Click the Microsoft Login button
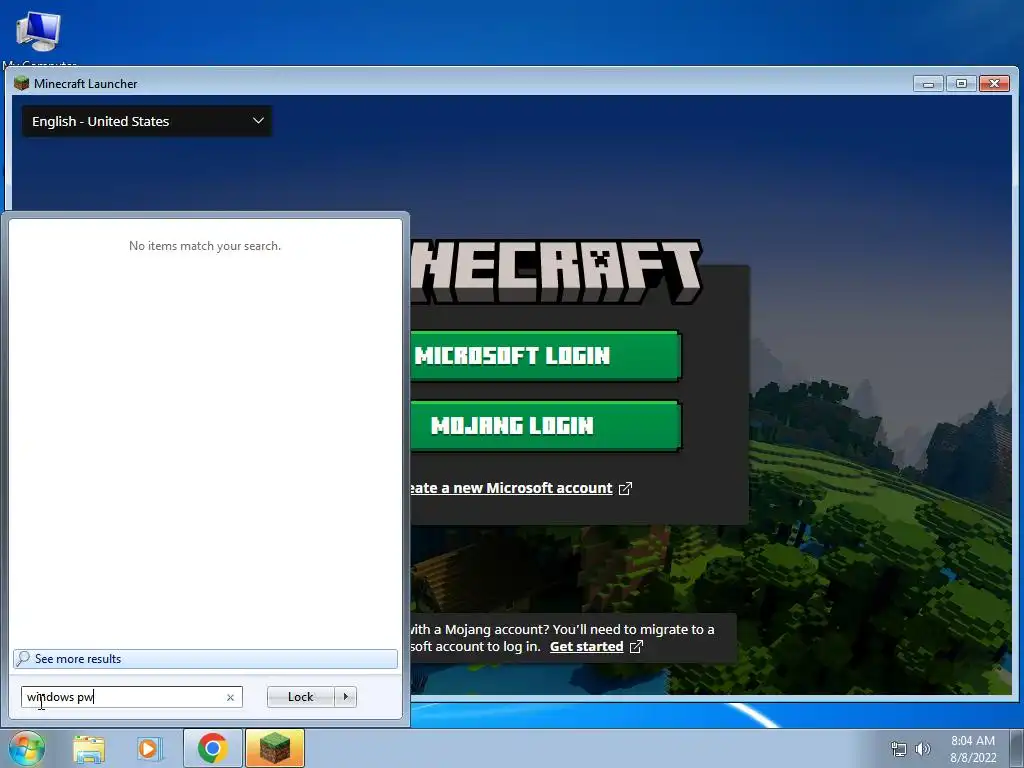The image size is (1024, 768). point(546,356)
